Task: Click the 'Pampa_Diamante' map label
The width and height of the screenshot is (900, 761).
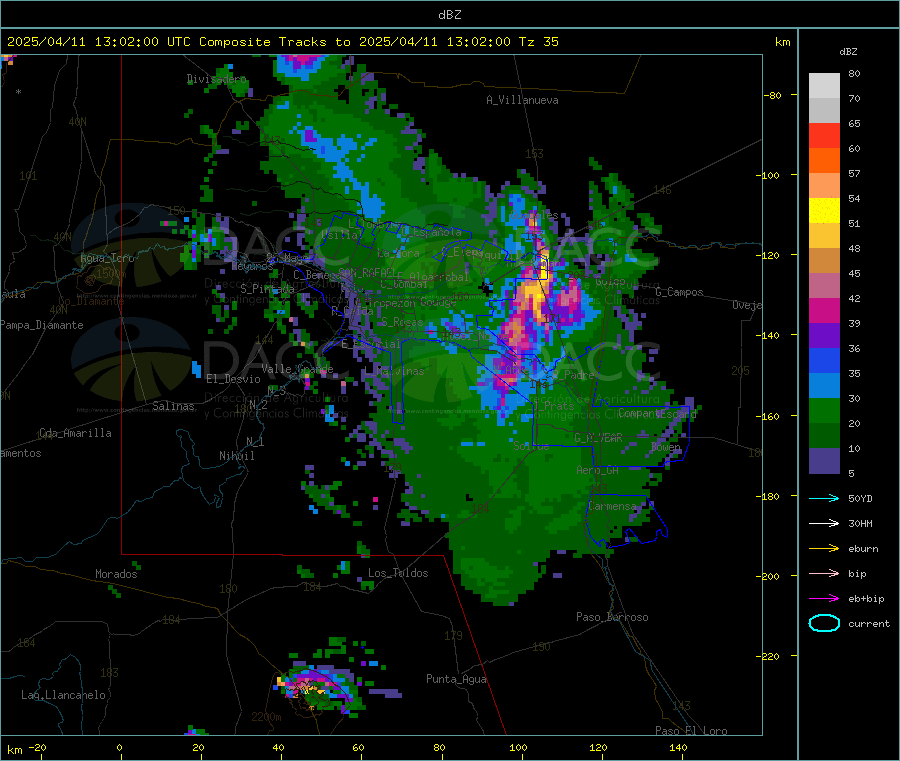Action: coord(41,325)
